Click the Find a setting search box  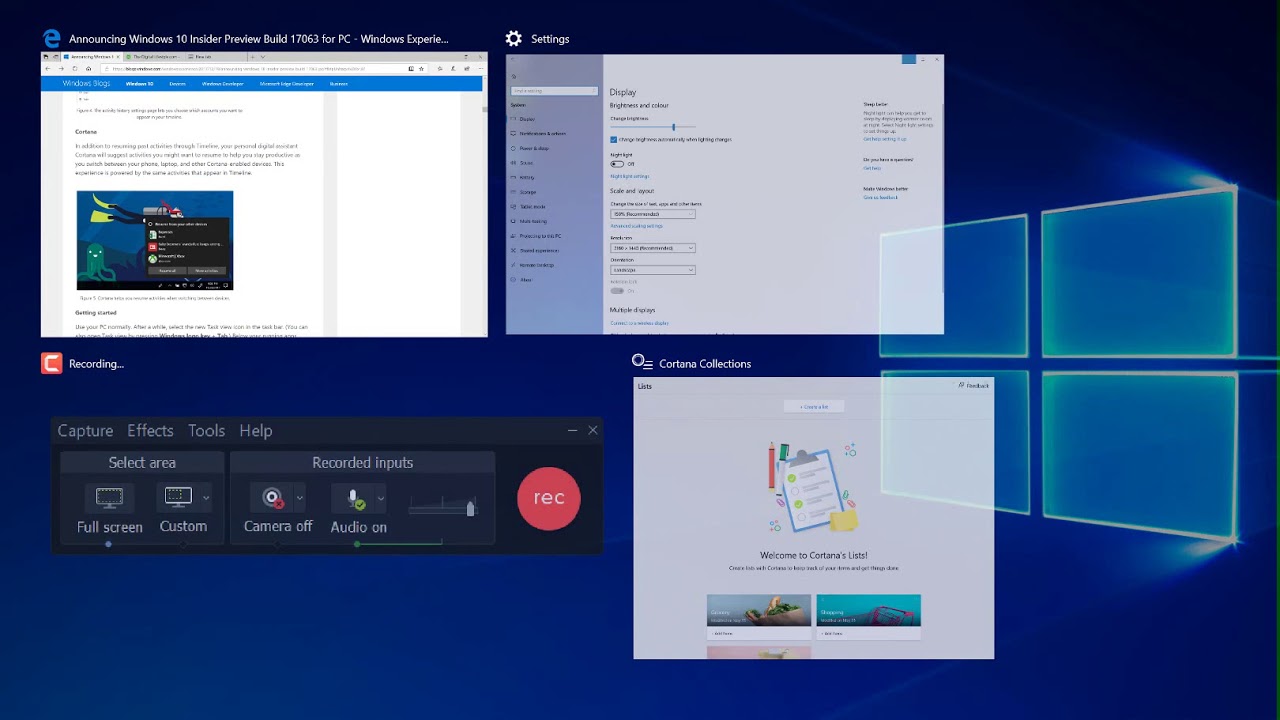point(554,91)
